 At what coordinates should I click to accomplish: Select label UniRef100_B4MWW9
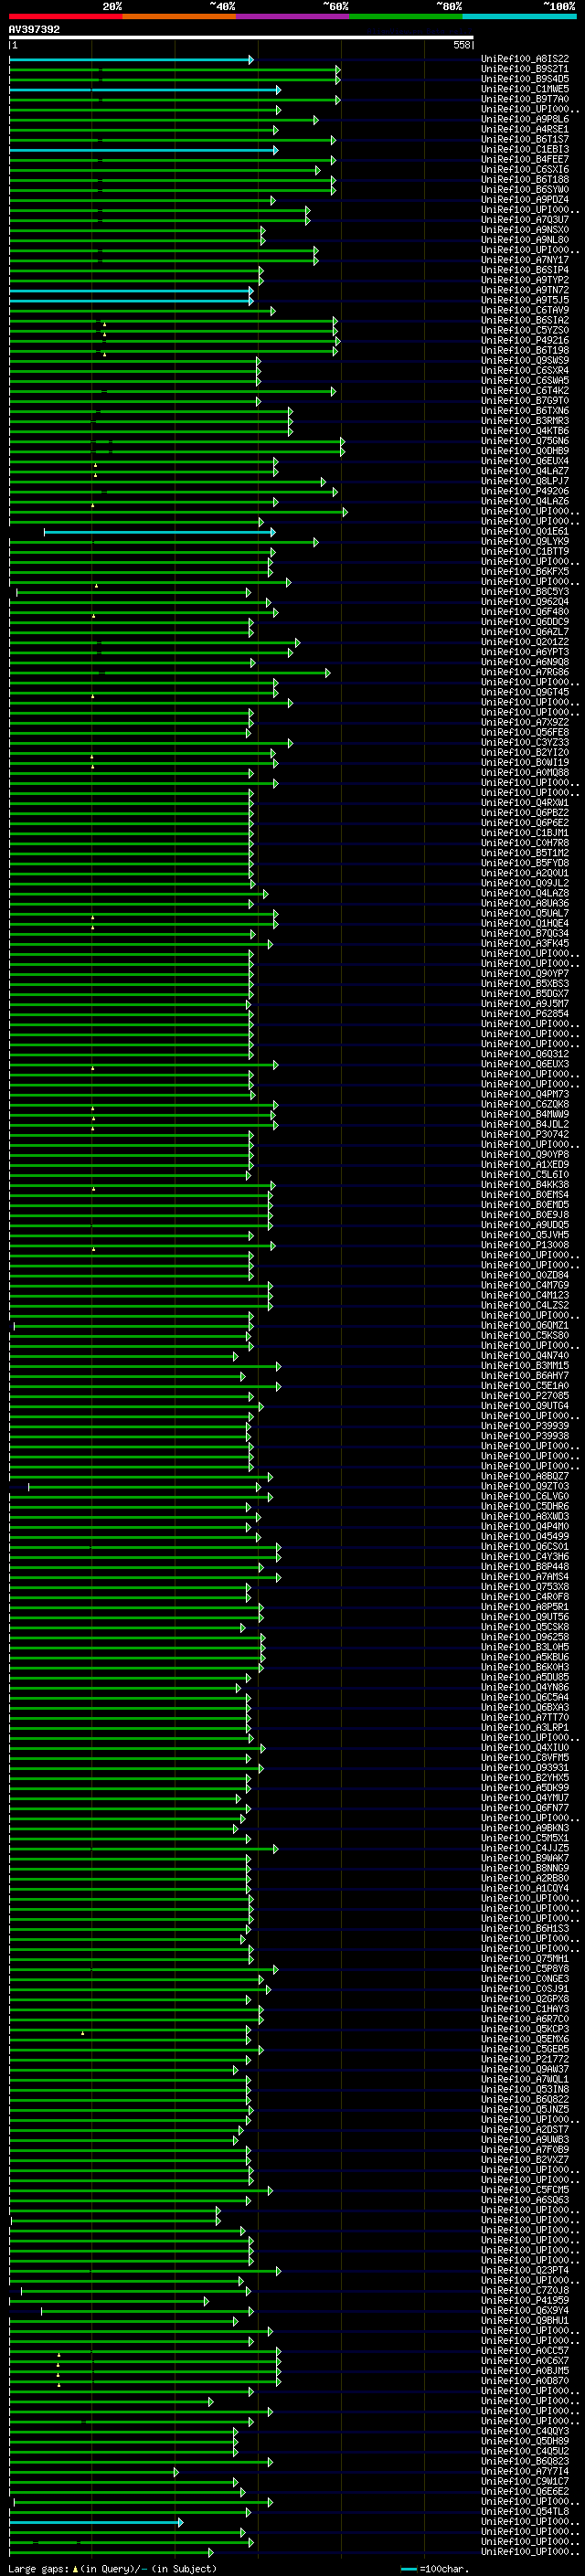click(x=525, y=1114)
